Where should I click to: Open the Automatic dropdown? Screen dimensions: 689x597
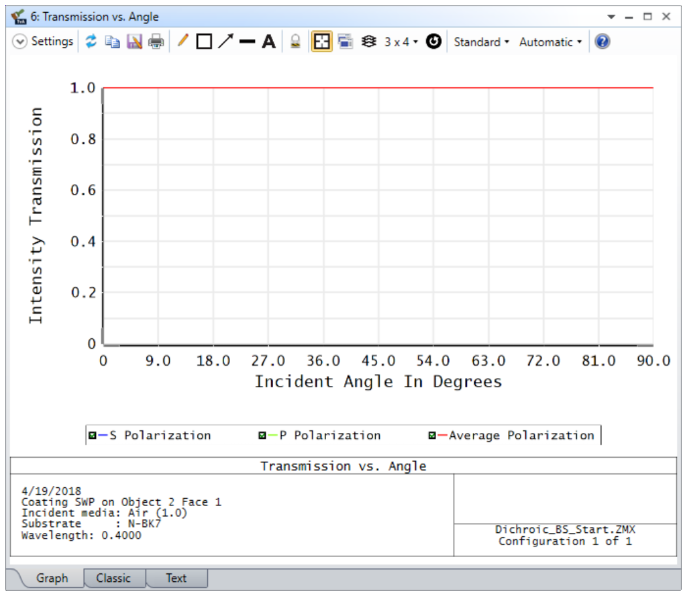(550, 42)
